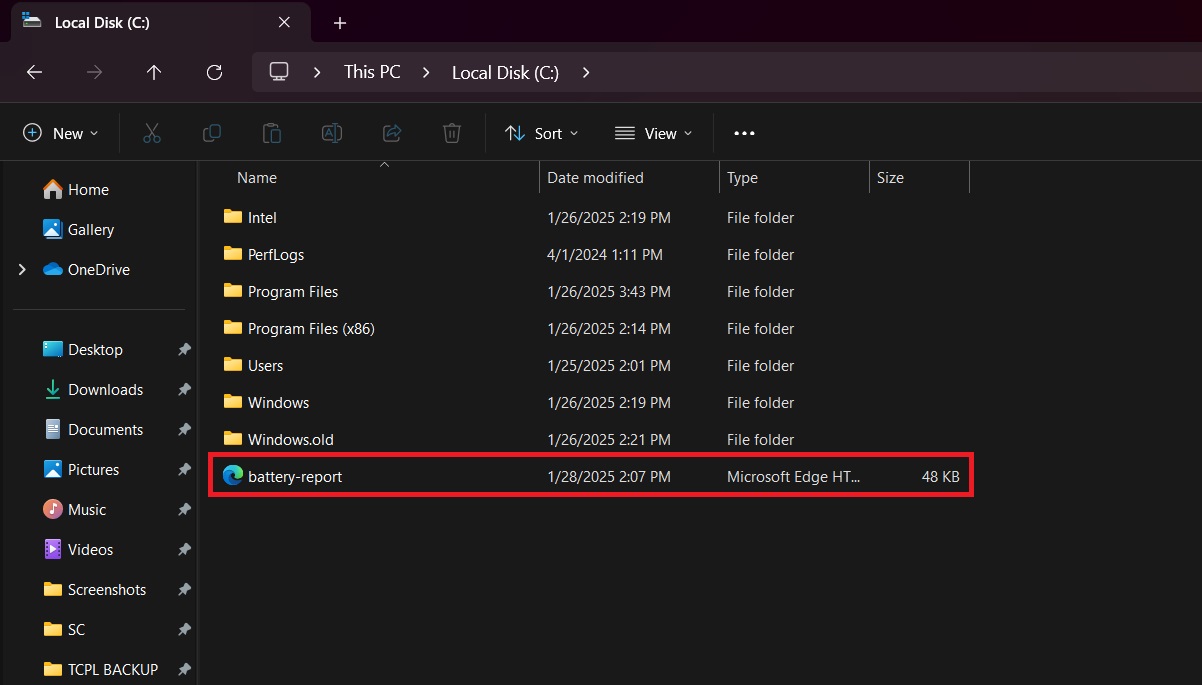Viewport: 1202px width, 685px height.
Task: Select the Rename icon
Action: point(332,132)
